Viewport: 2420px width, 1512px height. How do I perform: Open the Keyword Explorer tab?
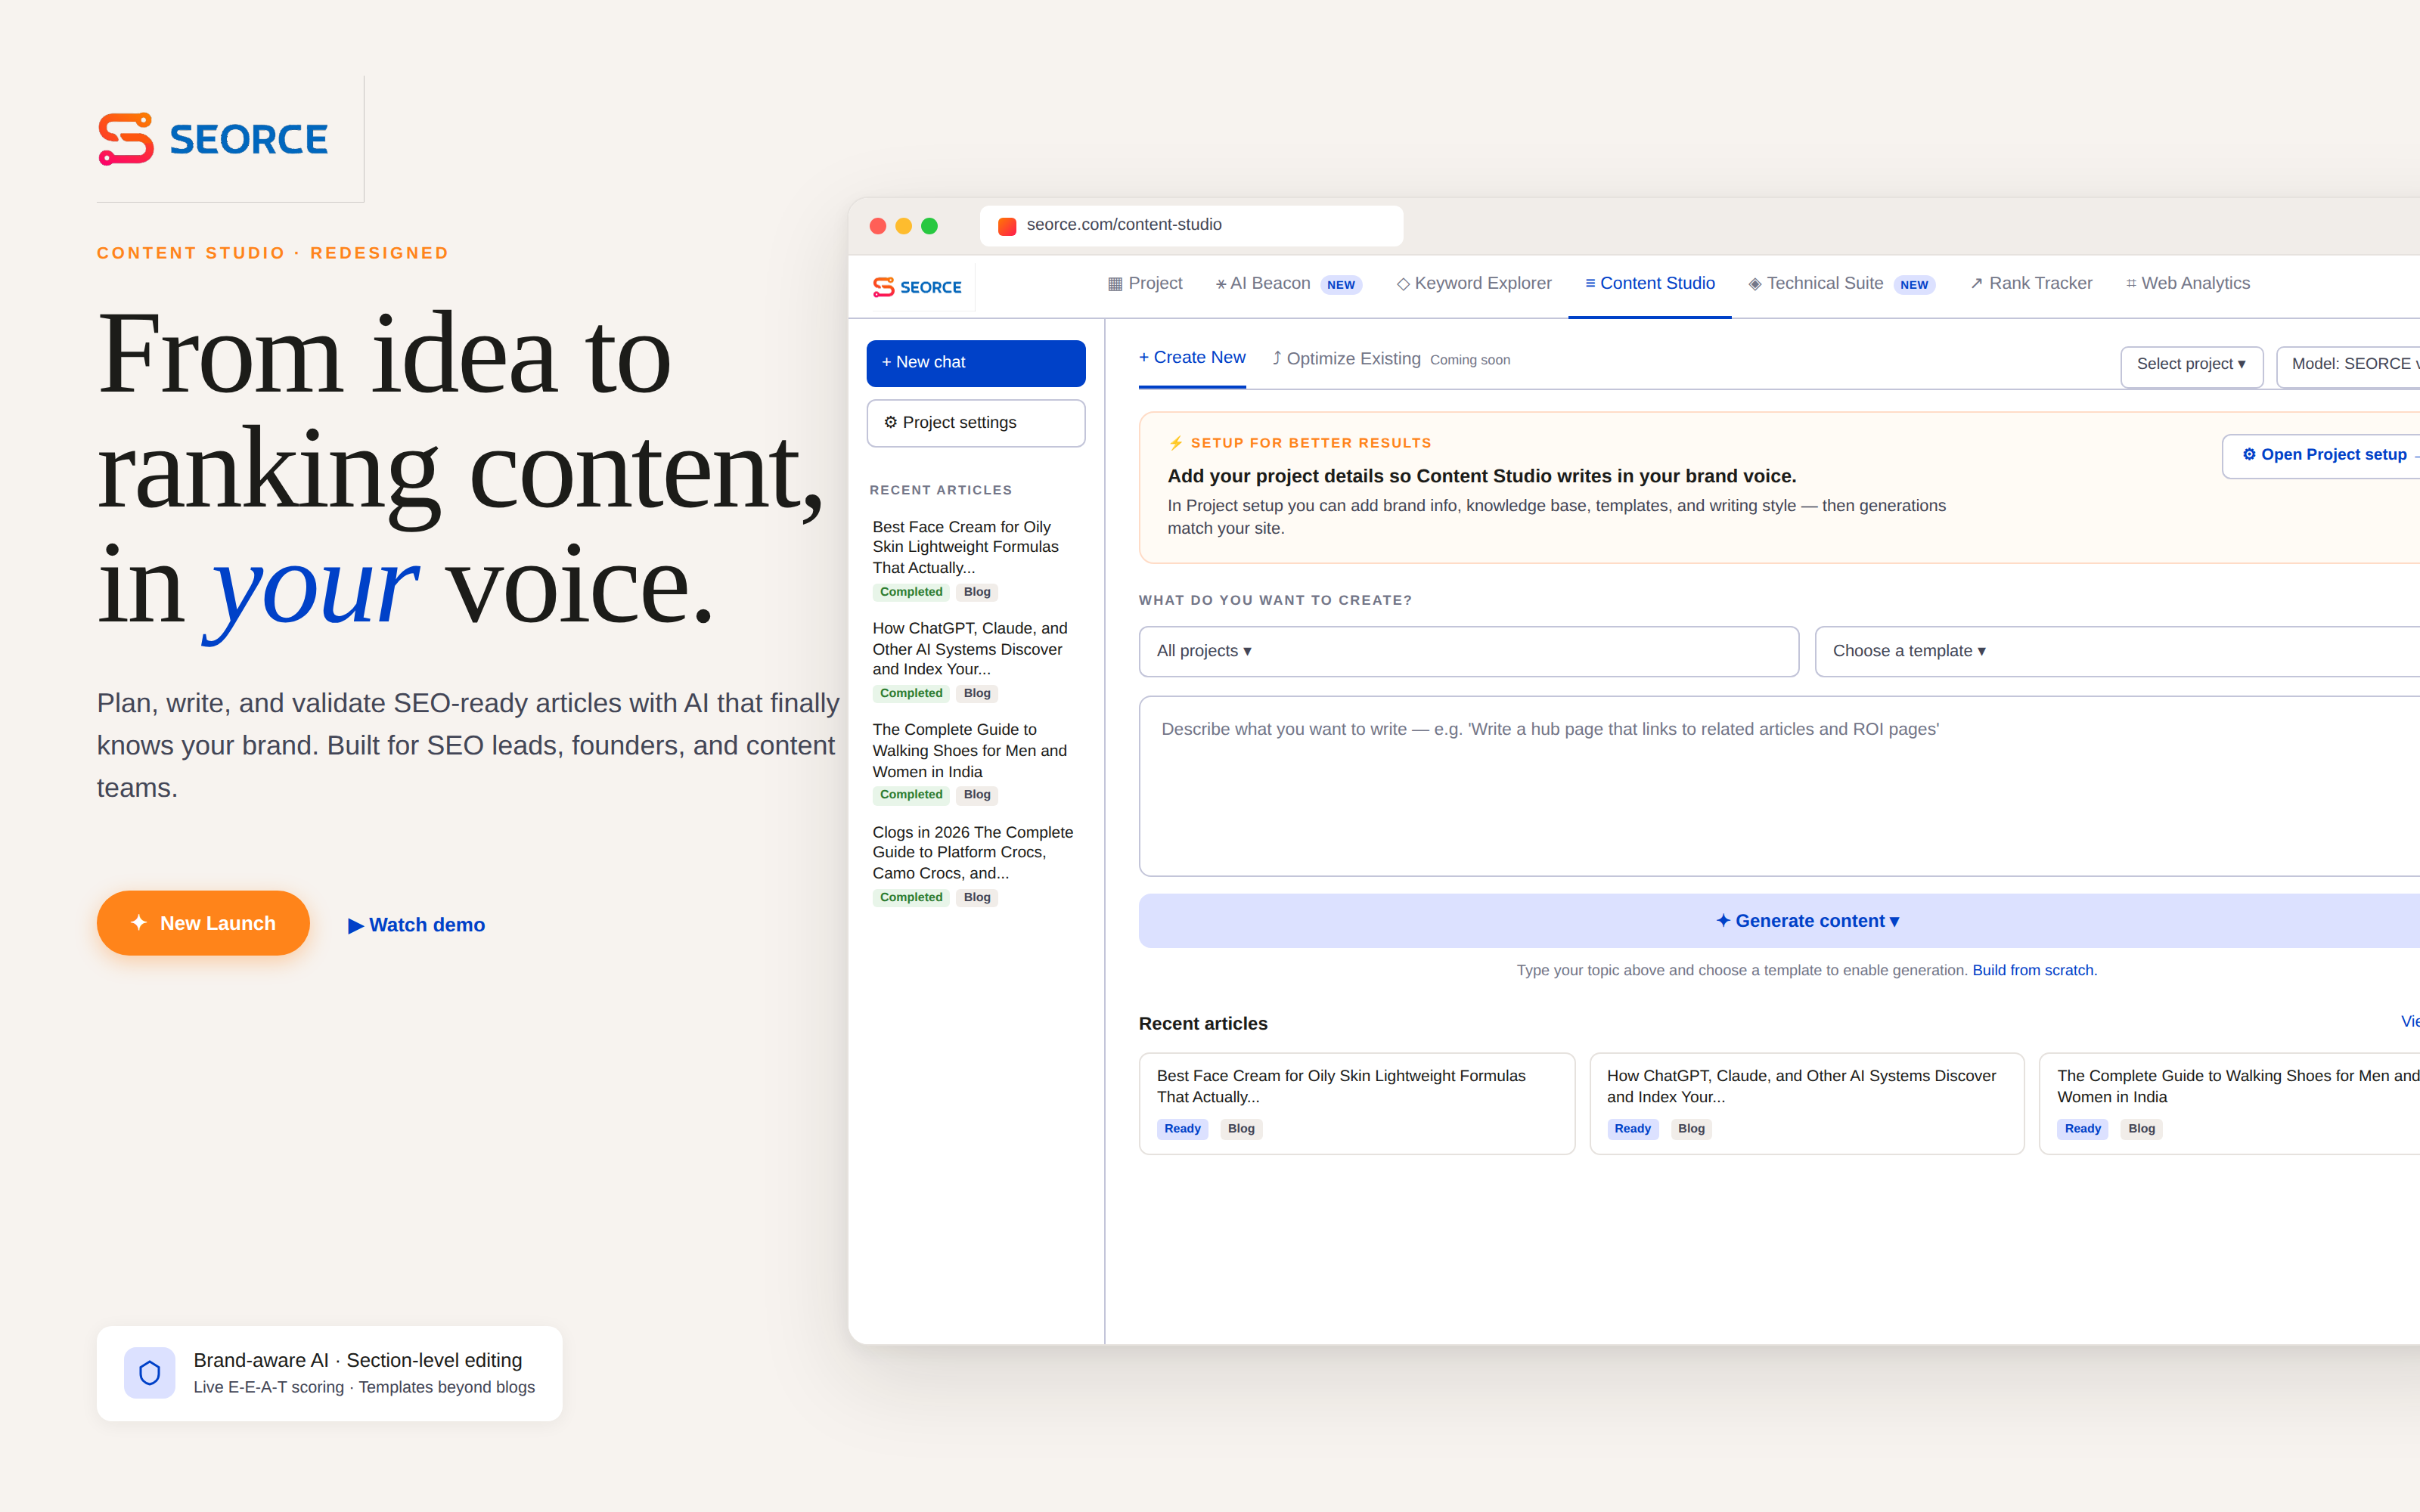1474,284
